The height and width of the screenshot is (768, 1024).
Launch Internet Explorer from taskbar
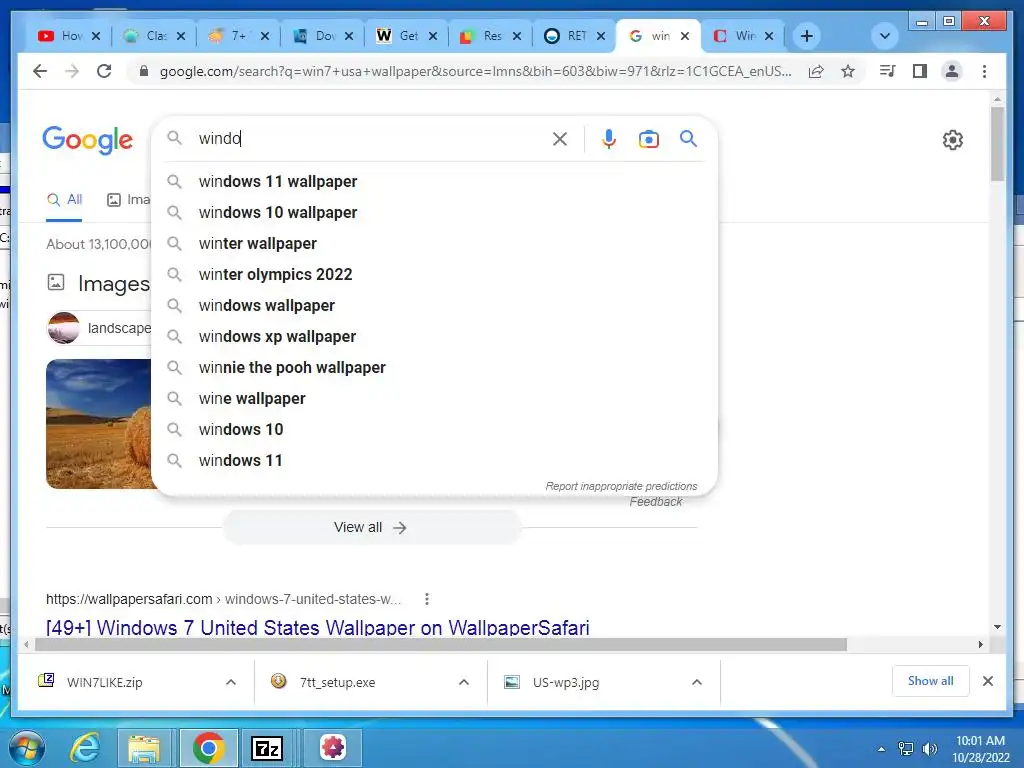click(x=85, y=748)
